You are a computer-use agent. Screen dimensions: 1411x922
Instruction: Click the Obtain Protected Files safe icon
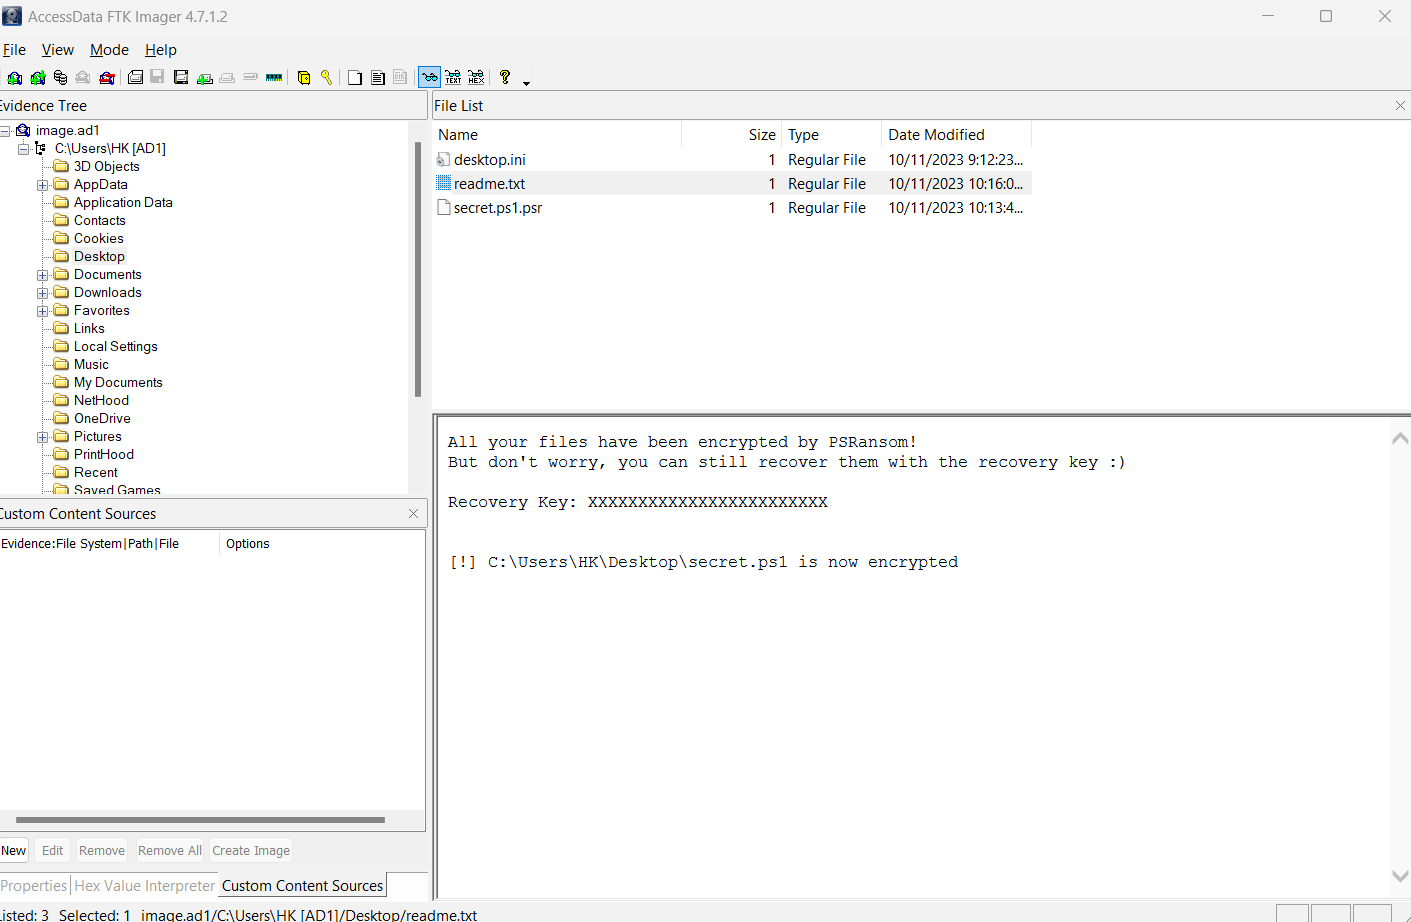(x=304, y=78)
